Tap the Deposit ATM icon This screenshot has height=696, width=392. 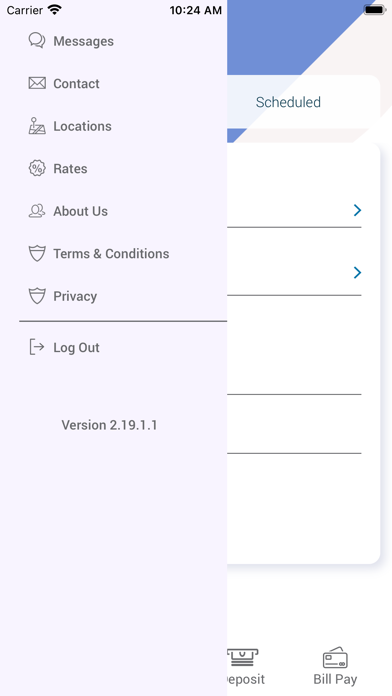click(x=243, y=657)
